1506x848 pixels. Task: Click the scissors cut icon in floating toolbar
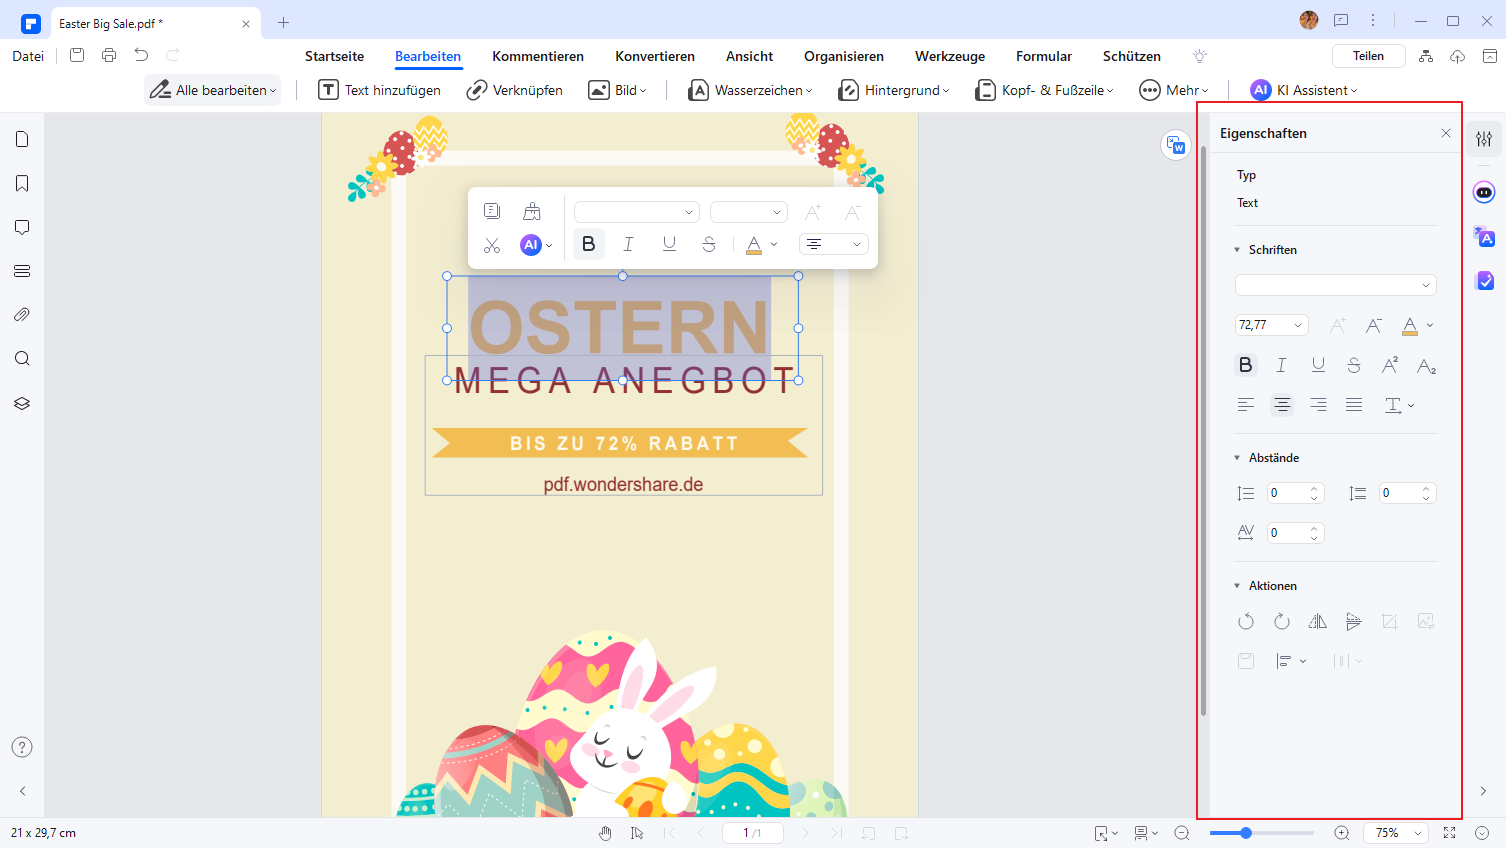click(492, 245)
